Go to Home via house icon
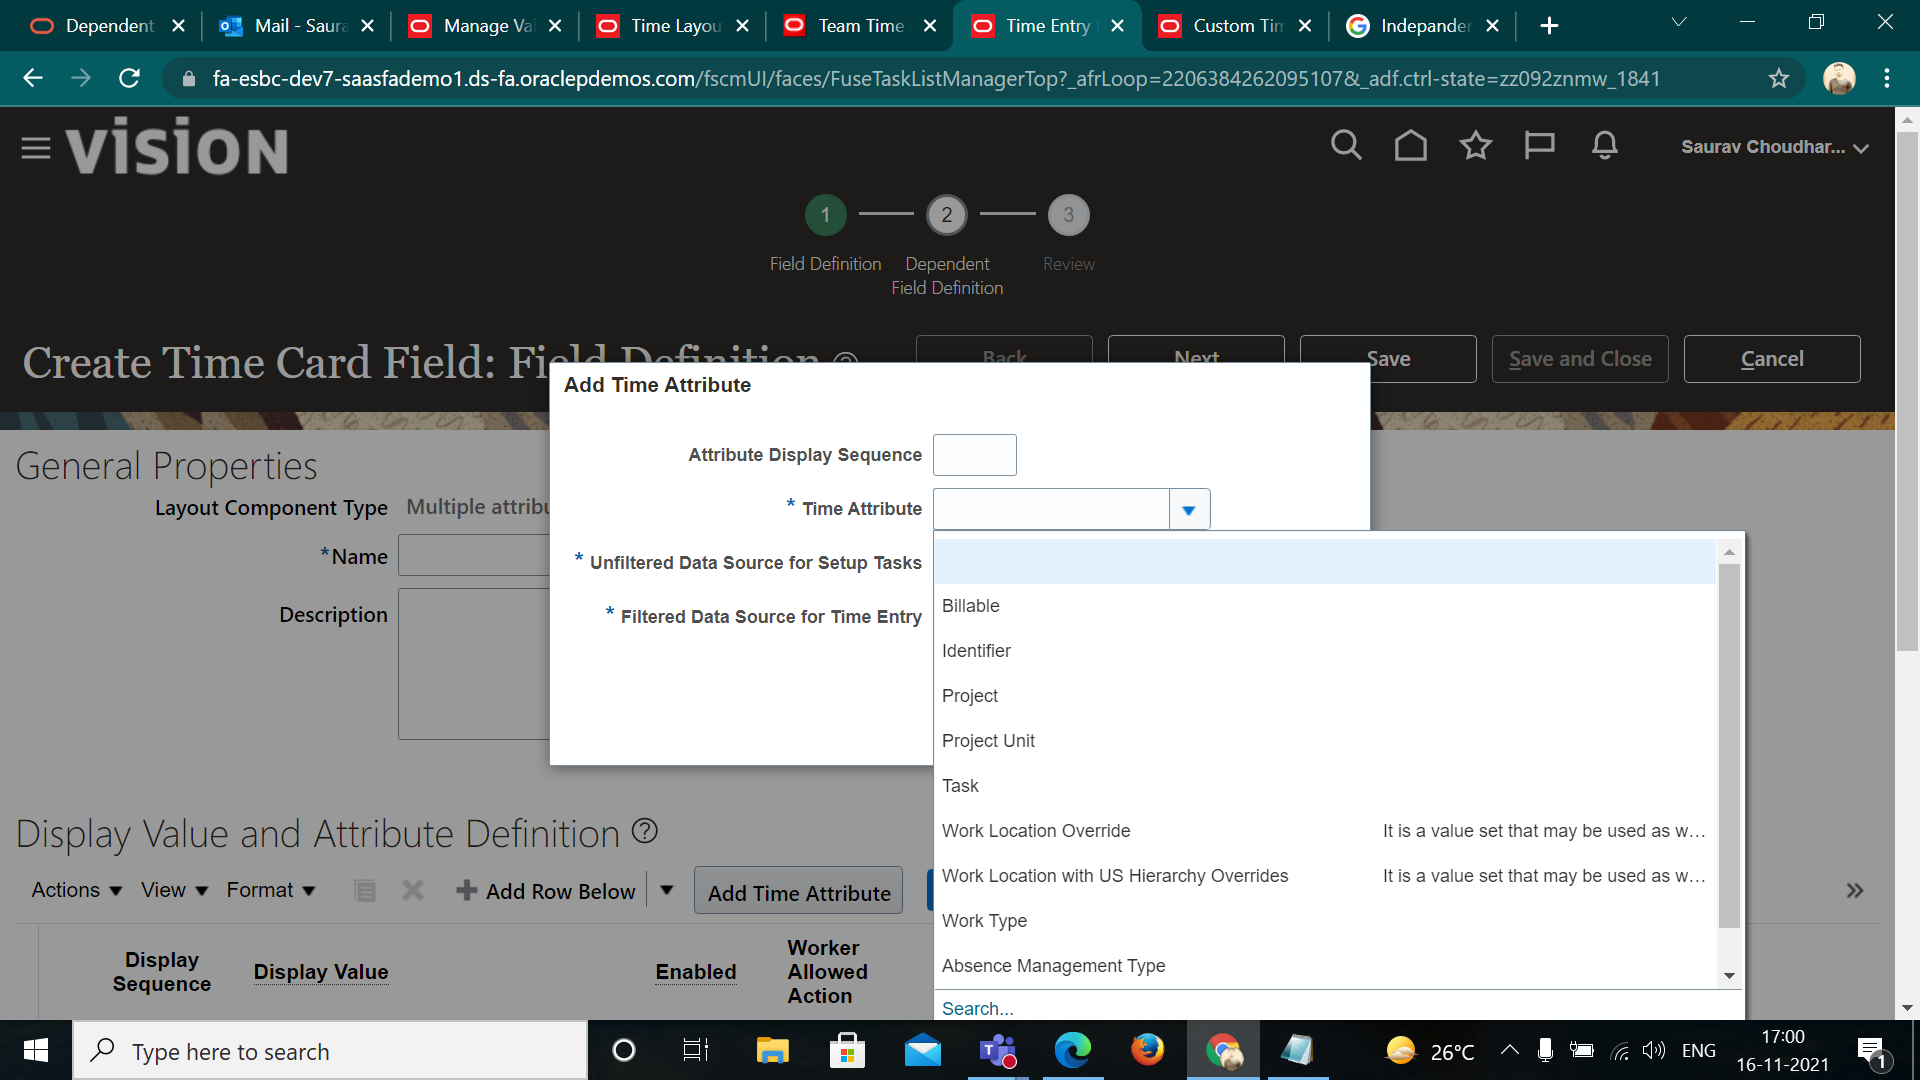Viewport: 1920px width, 1080px height. click(x=1411, y=146)
